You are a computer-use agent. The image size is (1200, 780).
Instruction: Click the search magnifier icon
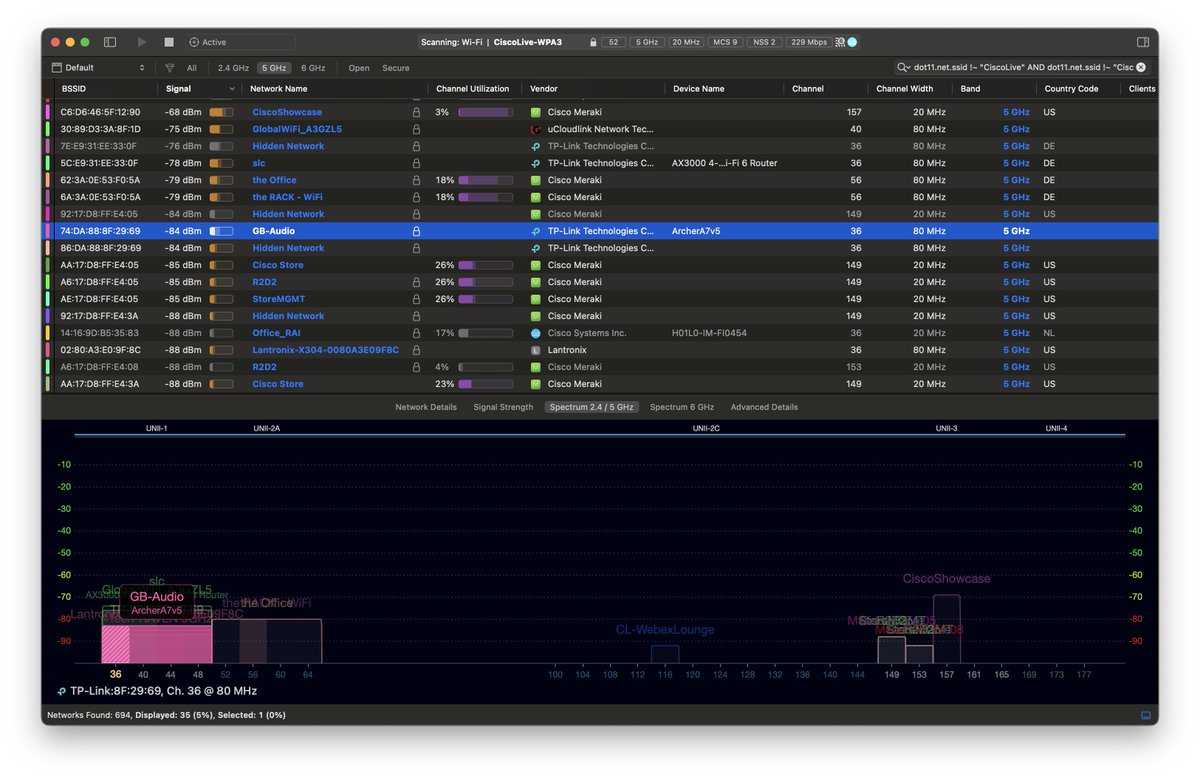point(906,67)
